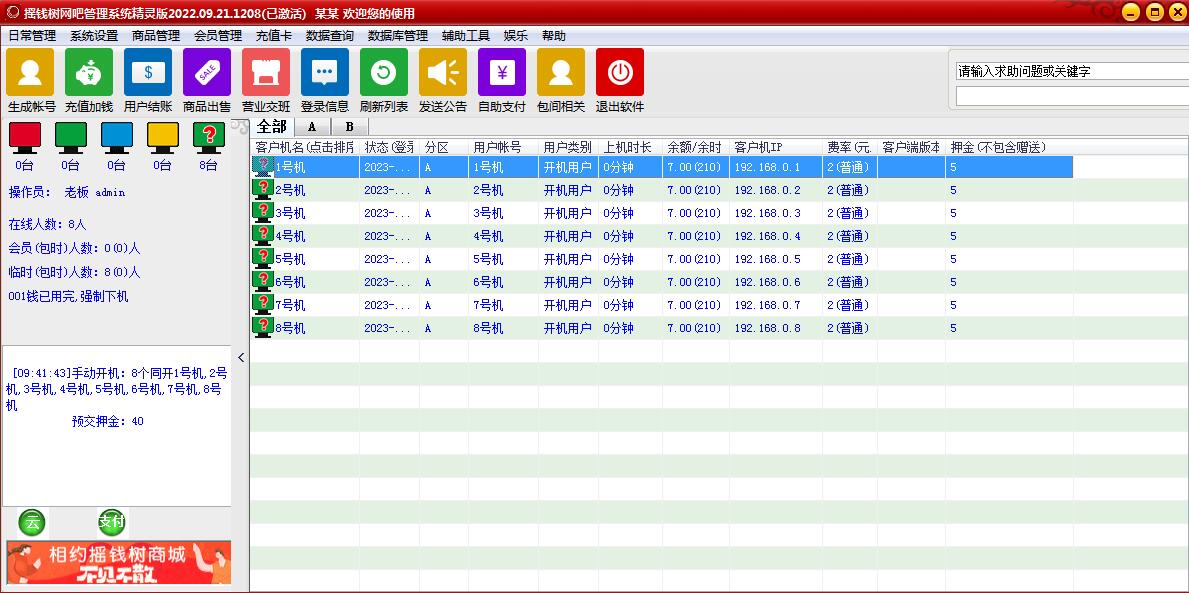Screen dimensions: 1189x593
Task: Click the help search input box
Action: pos(1070,72)
